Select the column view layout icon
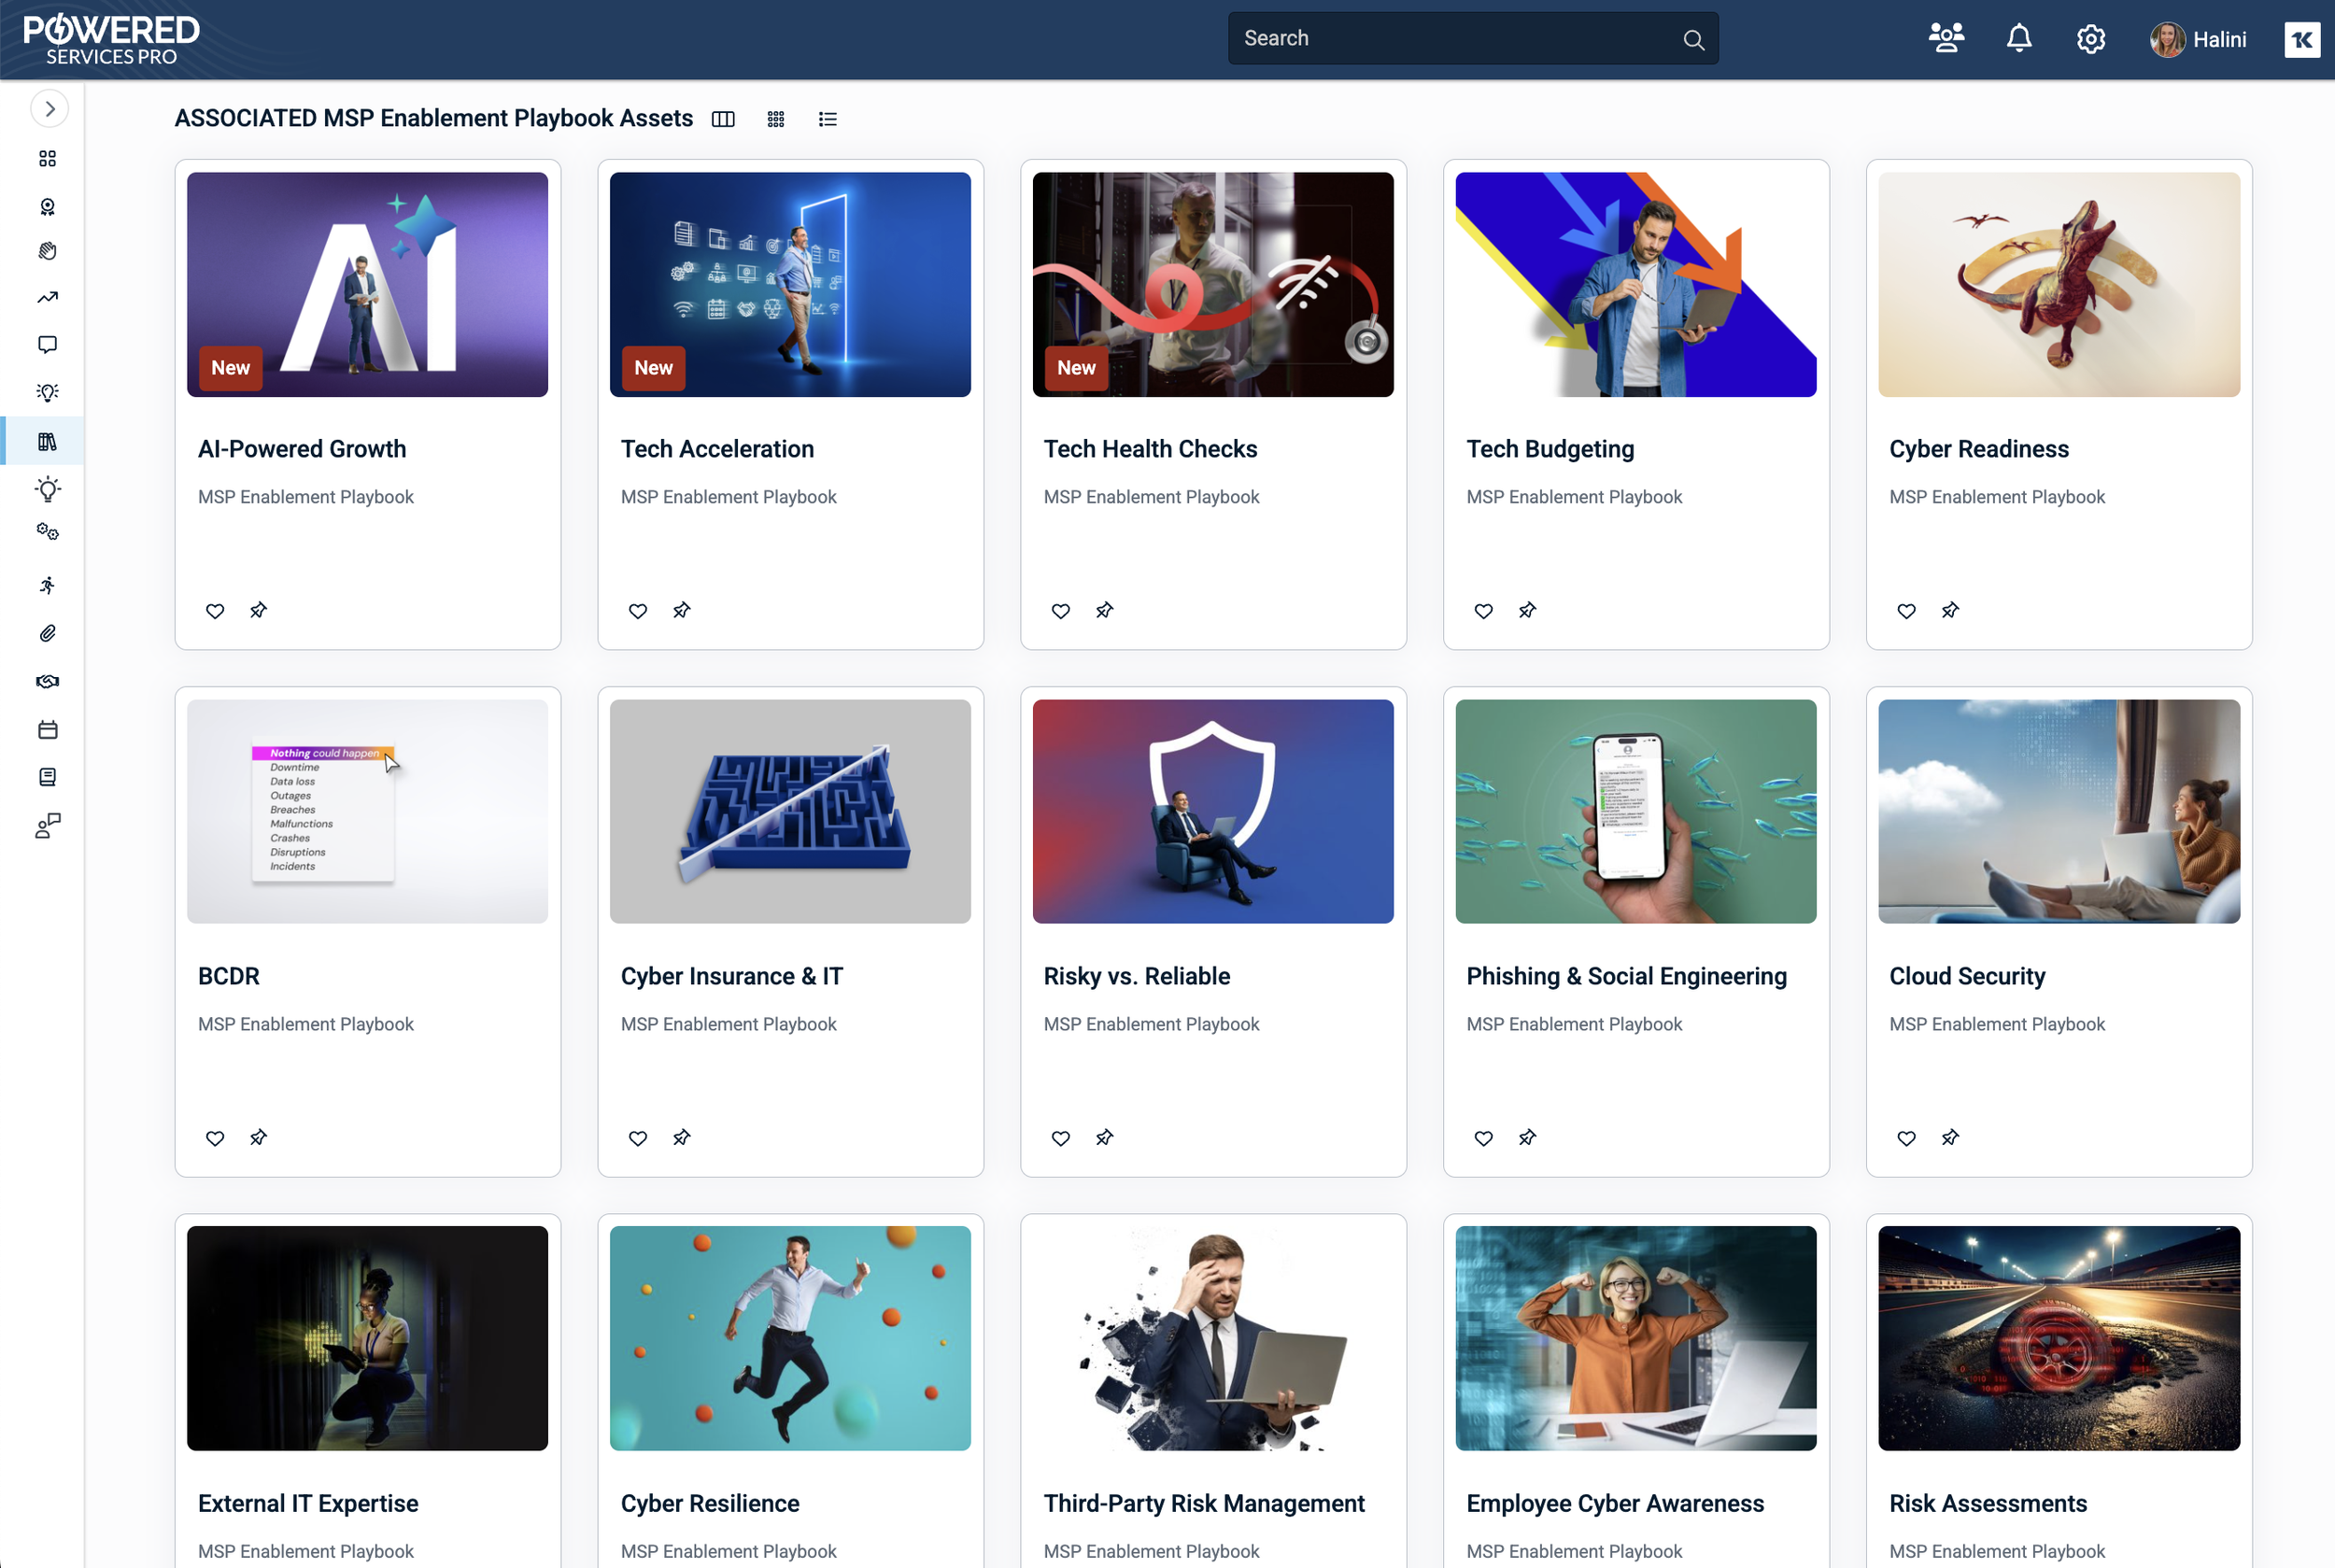The width and height of the screenshot is (2335, 1568). [x=723, y=119]
